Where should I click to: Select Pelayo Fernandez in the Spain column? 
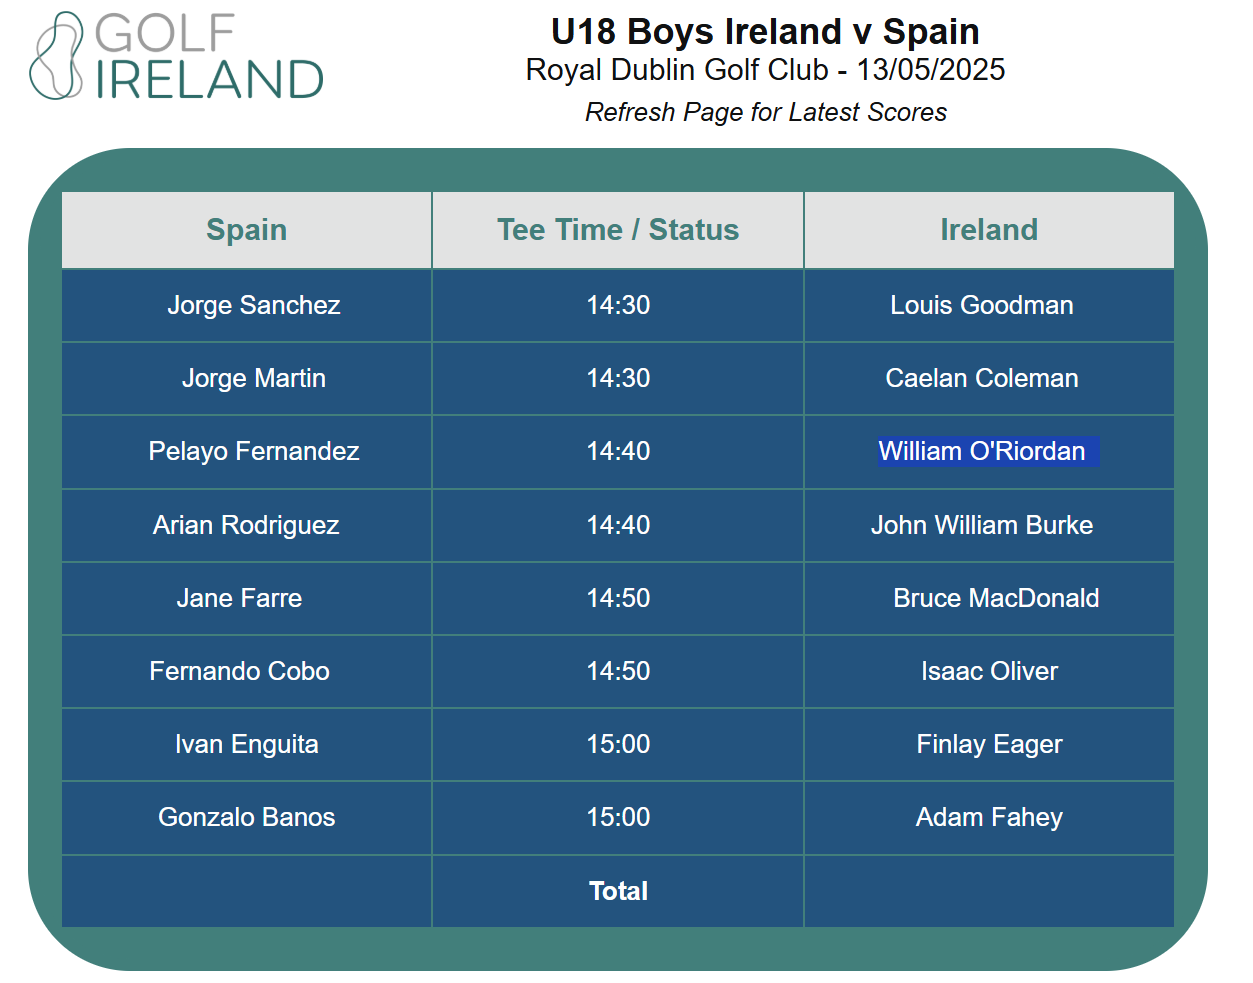[254, 451]
